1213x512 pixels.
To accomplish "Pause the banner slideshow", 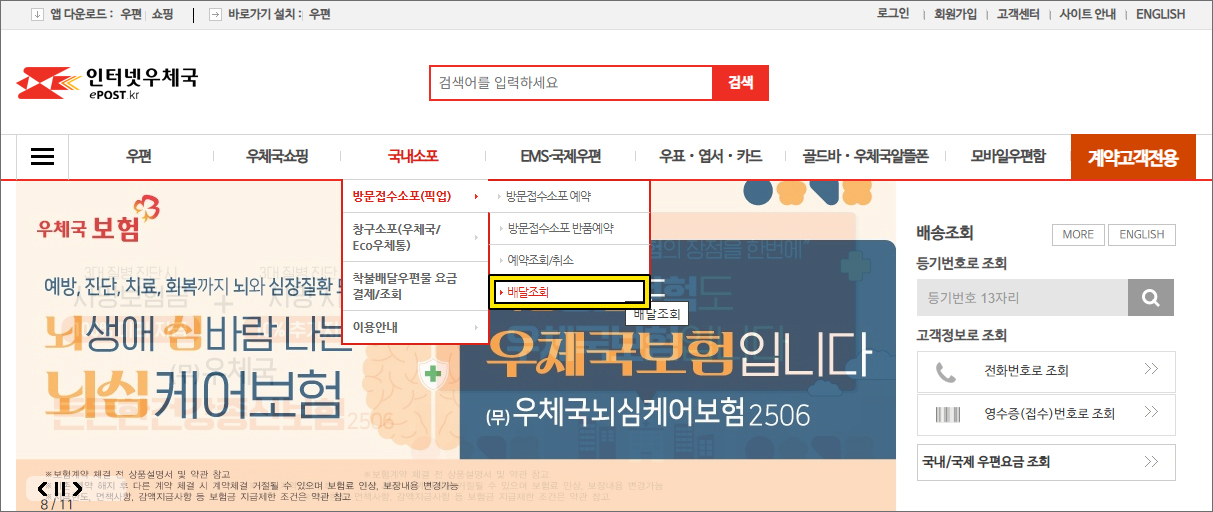I will click(x=61, y=488).
